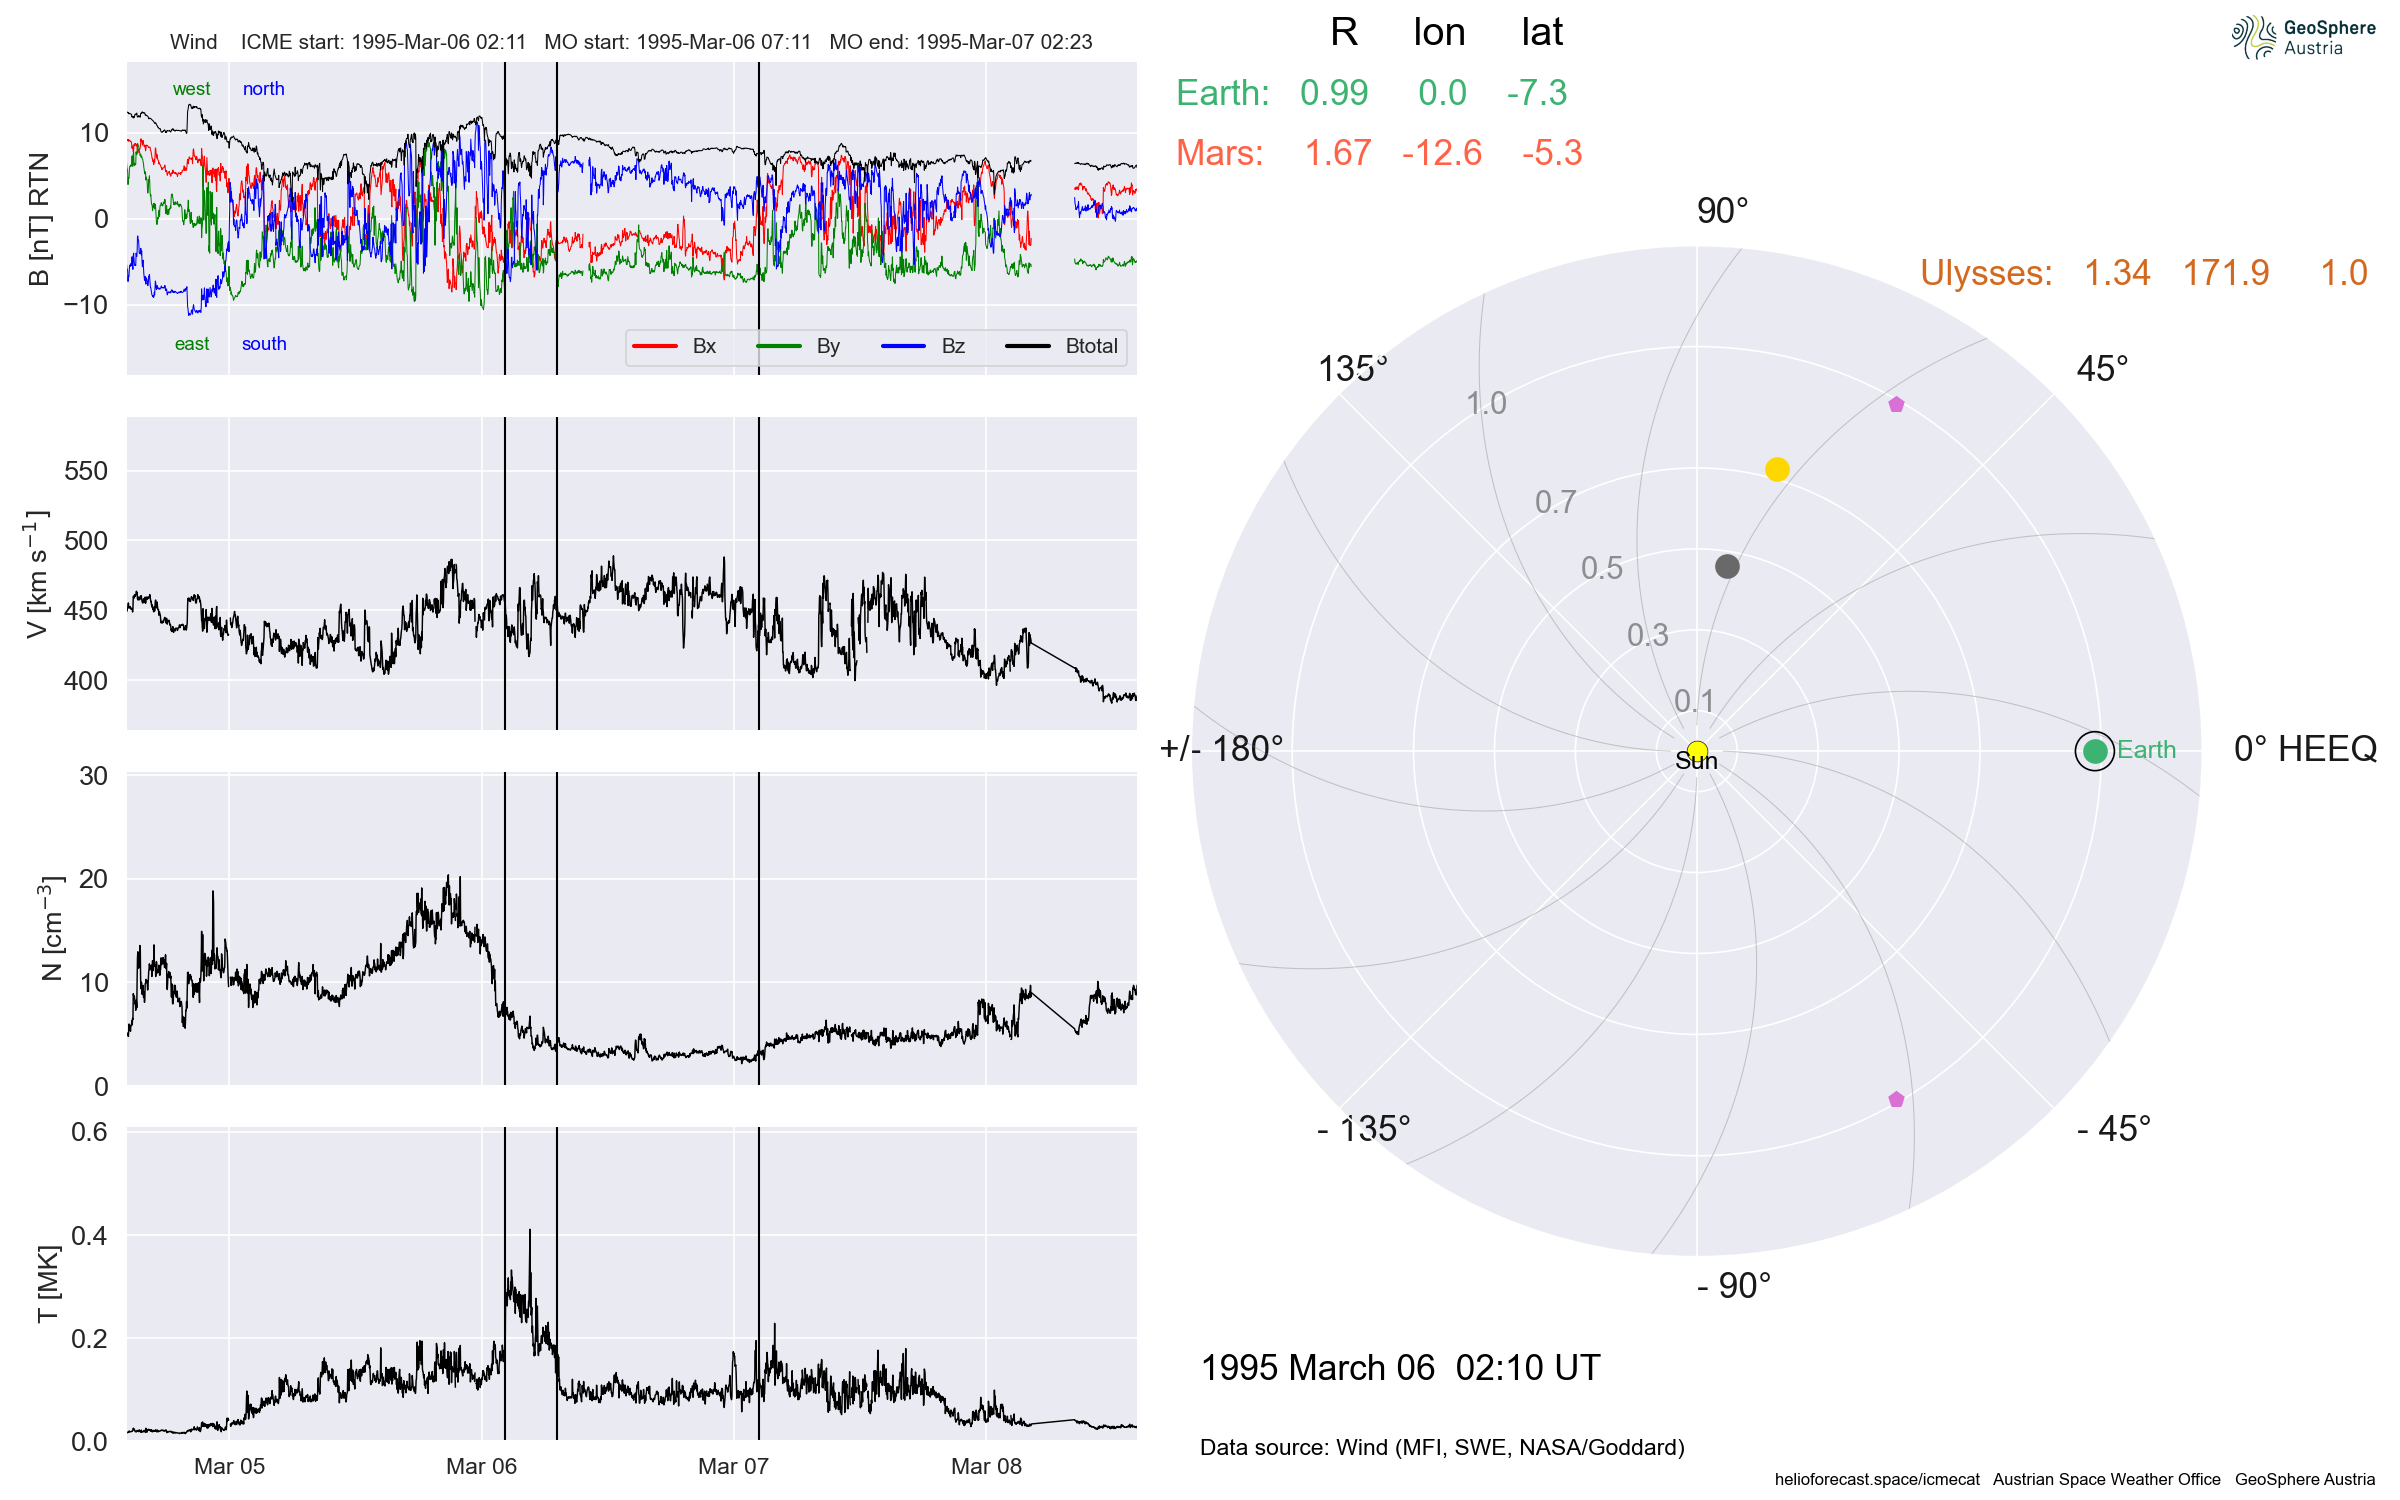Click Mars longitude value -12.6
The height and width of the screenshot is (1500, 2400).
tap(1442, 153)
